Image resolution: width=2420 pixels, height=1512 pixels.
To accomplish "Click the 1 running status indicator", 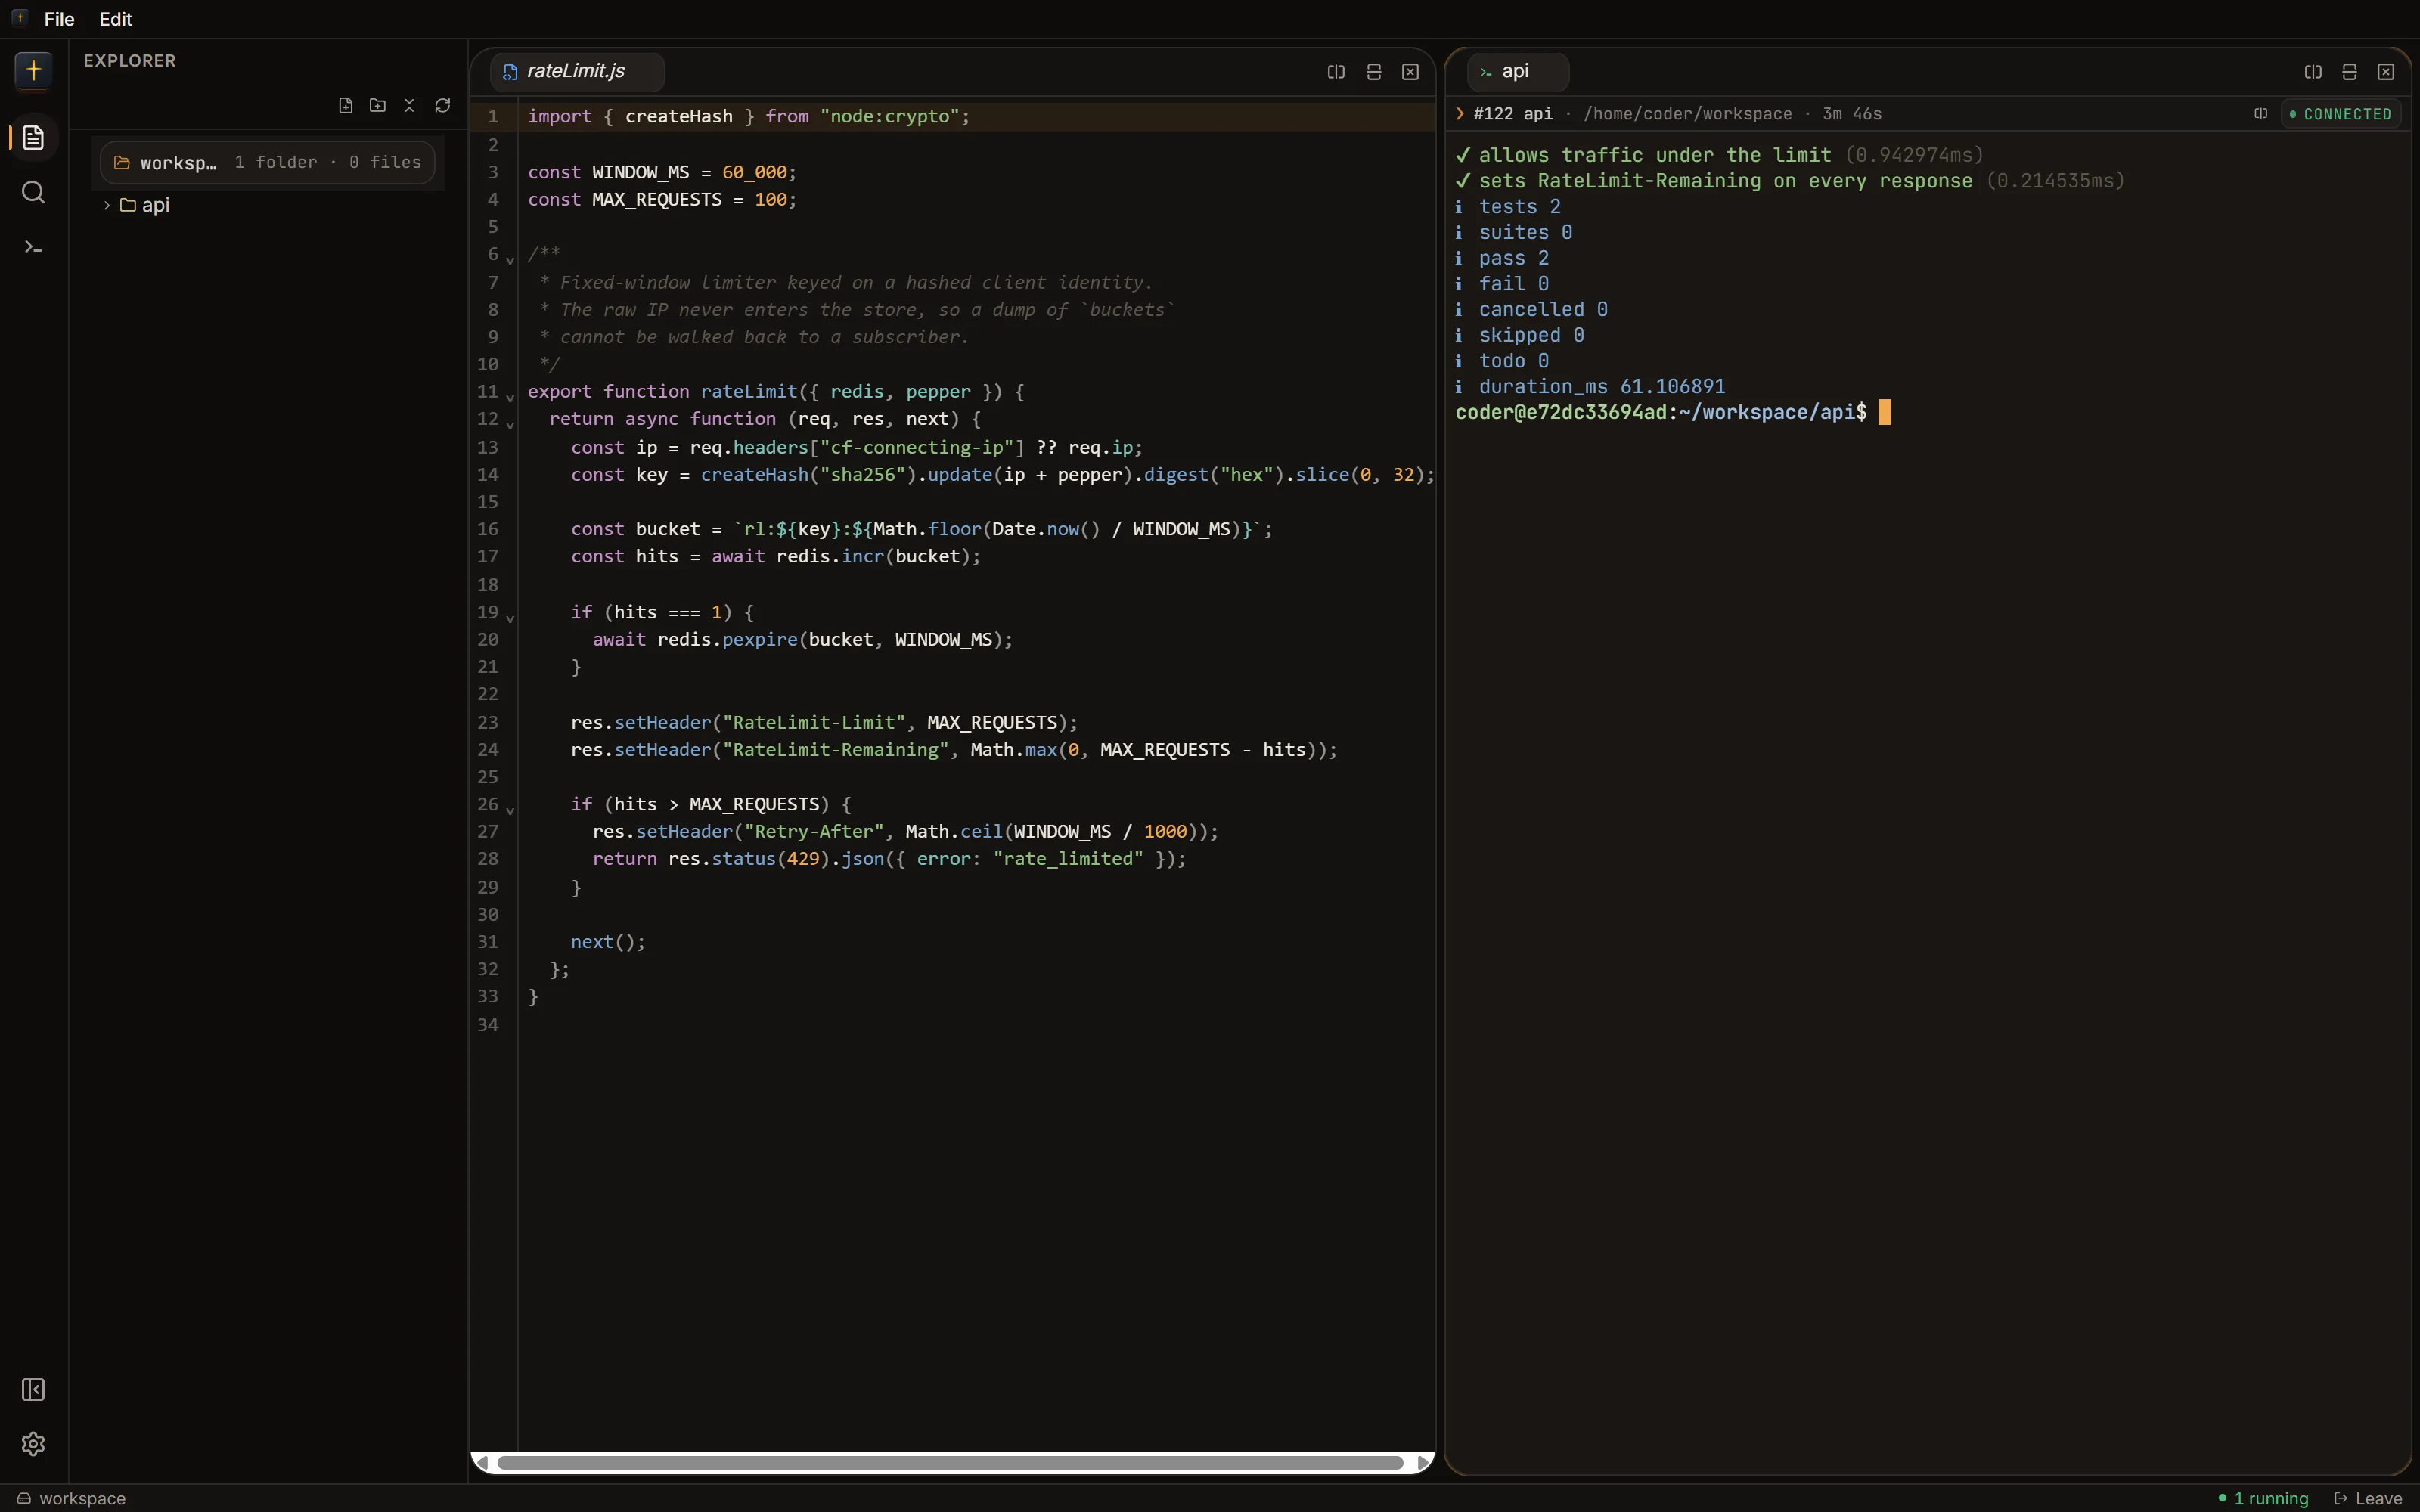I will [x=2263, y=1498].
